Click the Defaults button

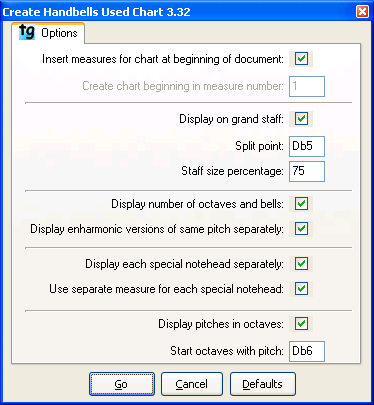pos(263,384)
